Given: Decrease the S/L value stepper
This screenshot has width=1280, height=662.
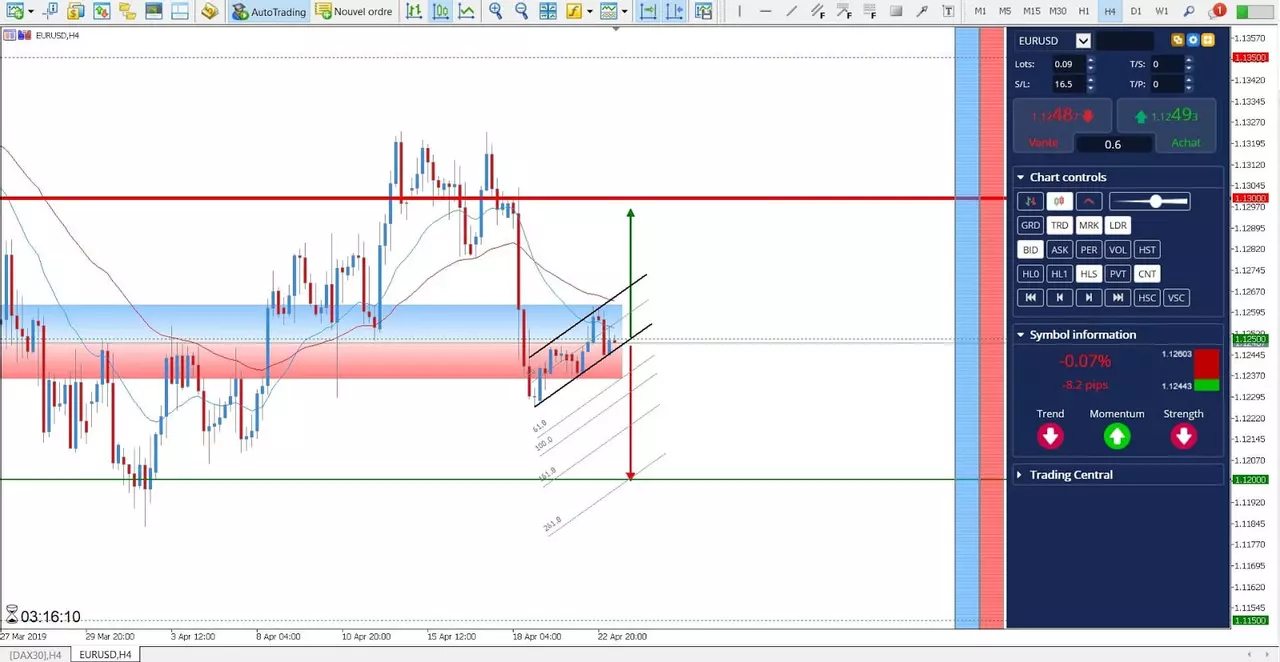Looking at the screenshot, I should pos(1090,89).
